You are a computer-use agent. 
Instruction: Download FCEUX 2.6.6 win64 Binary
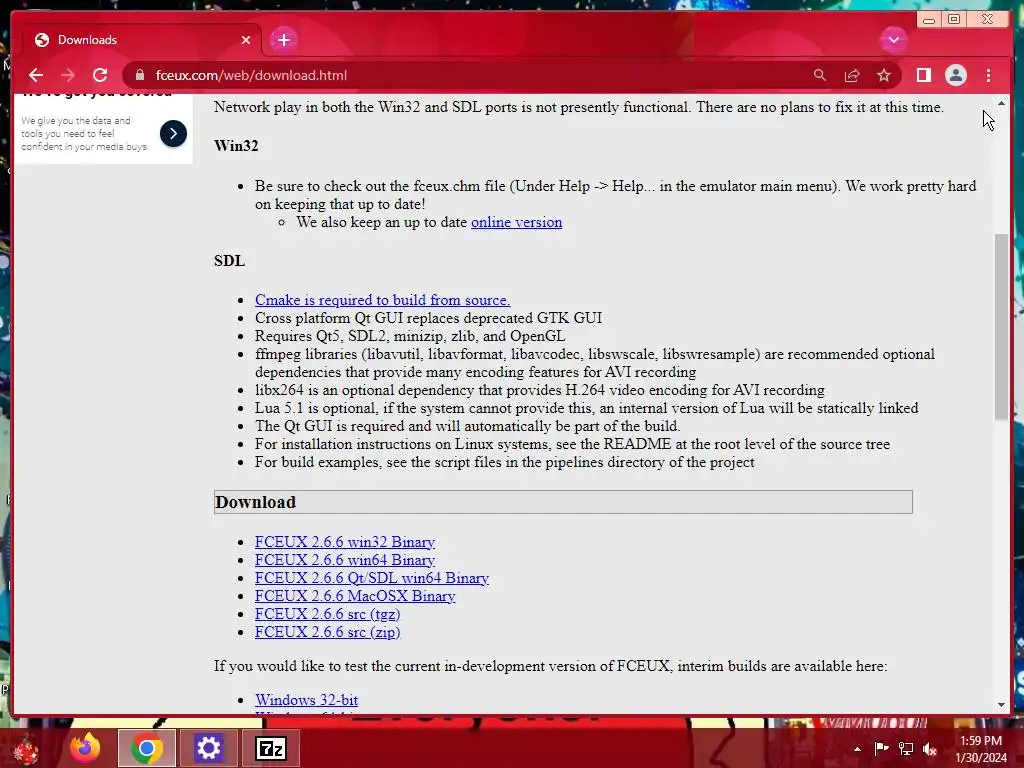tap(345, 560)
